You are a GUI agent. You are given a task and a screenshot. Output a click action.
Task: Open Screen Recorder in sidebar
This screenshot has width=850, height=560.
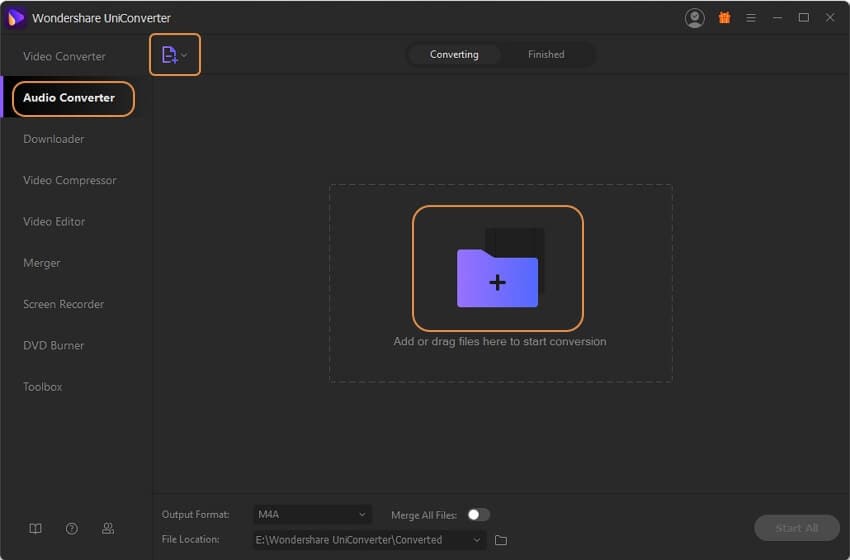click(x=63, y=304)
